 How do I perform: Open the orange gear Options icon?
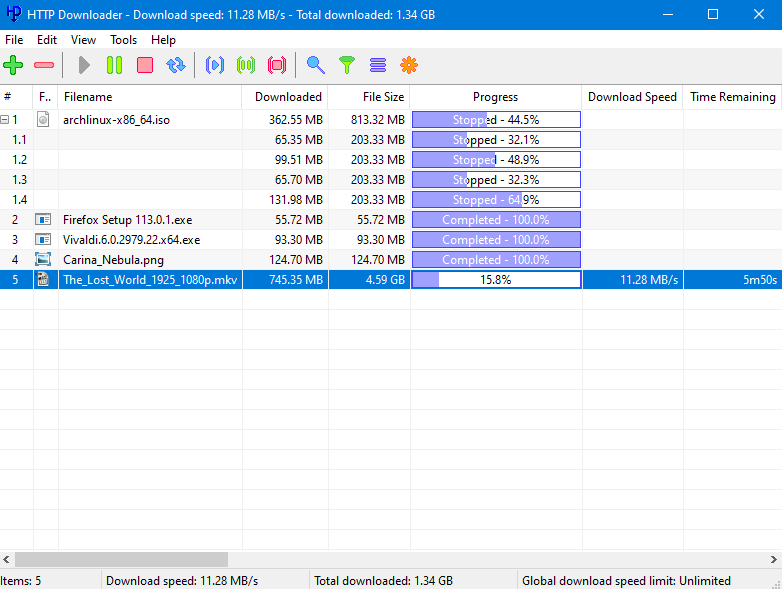click(x=409, y=65)
